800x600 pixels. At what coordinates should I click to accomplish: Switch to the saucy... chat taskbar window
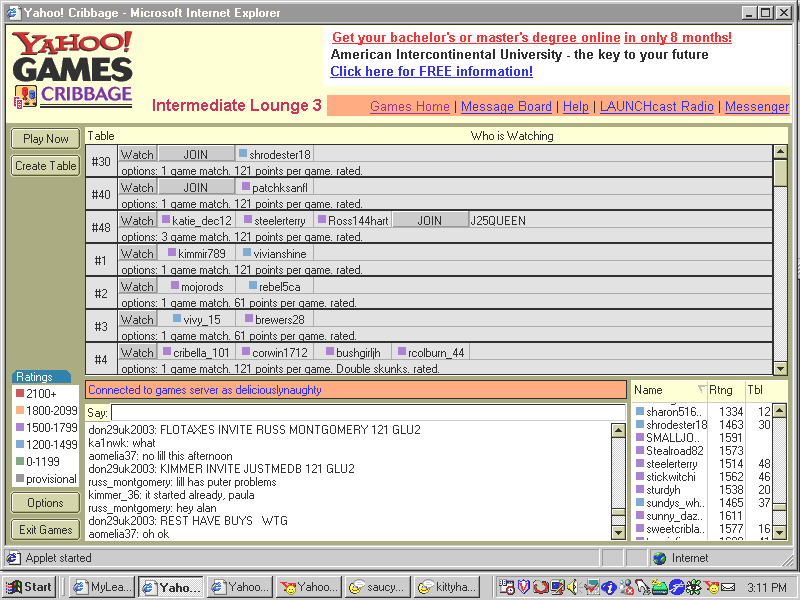[378, 587]
